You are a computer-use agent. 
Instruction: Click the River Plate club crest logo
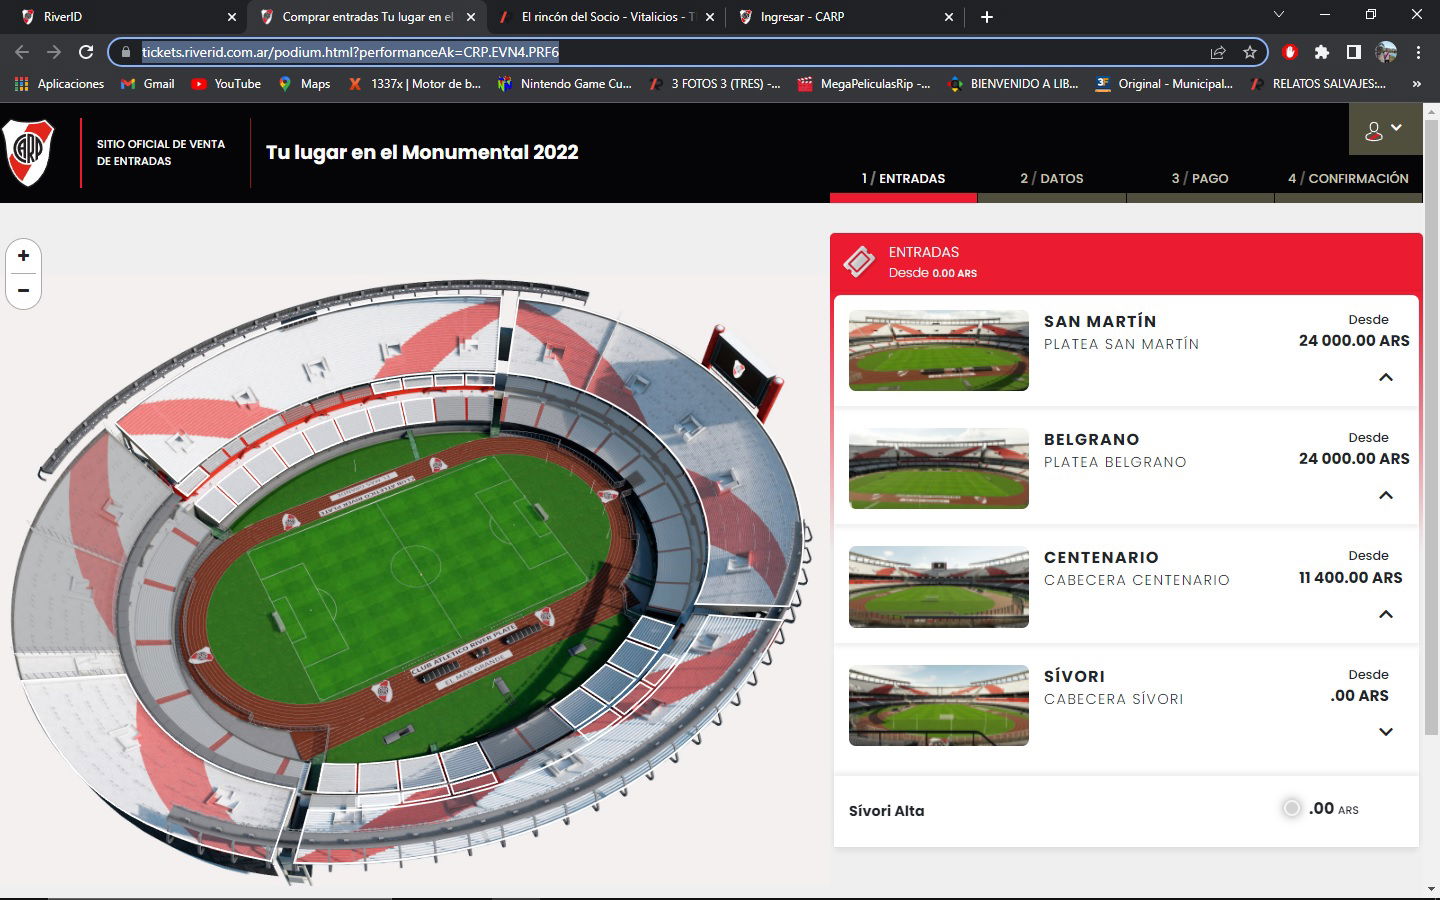pyautogui.click(x=28, y=152)
